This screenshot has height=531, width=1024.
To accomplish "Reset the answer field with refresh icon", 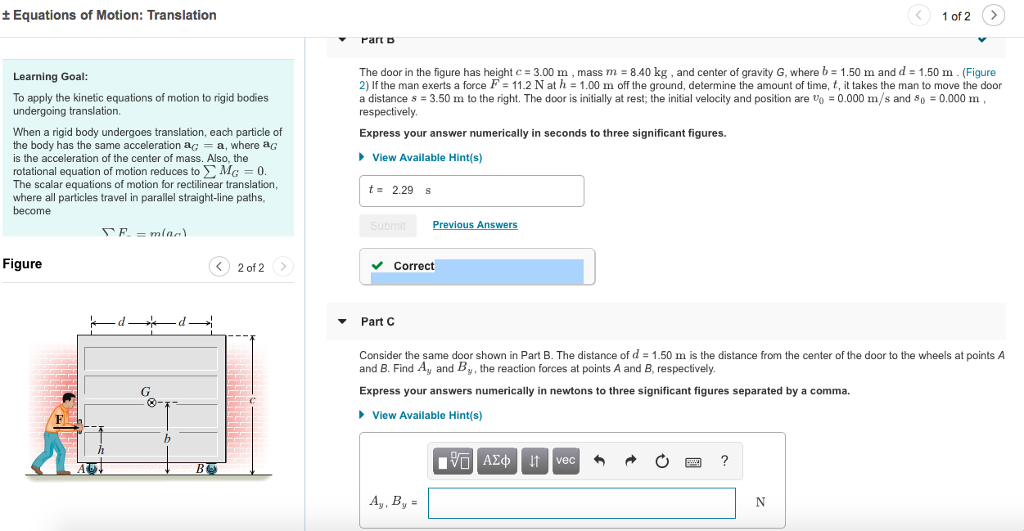I will (x=662, y=461).
